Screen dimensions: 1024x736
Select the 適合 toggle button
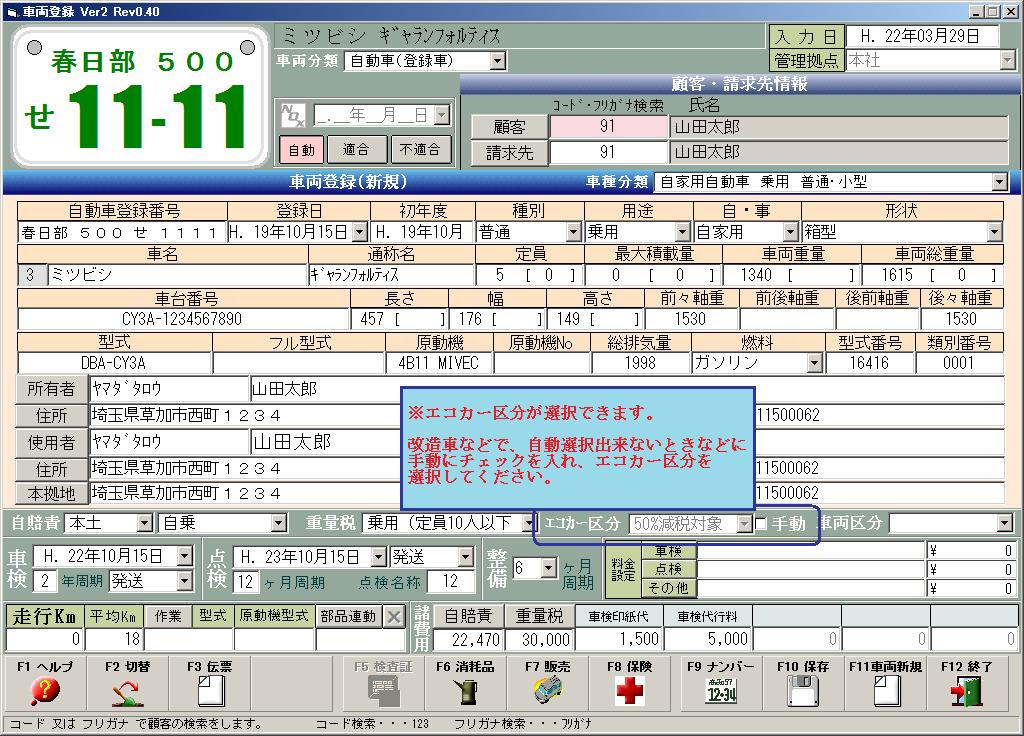click(x=356, y=150)
